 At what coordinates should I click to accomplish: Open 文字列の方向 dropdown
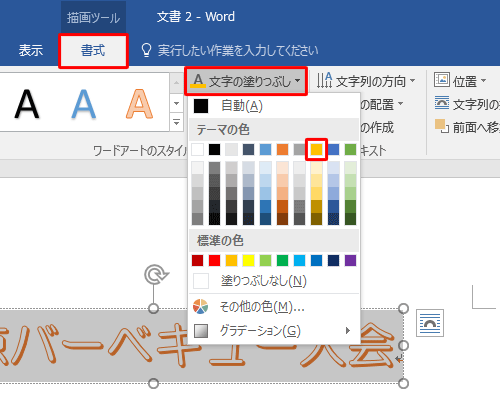click(366, 81)
